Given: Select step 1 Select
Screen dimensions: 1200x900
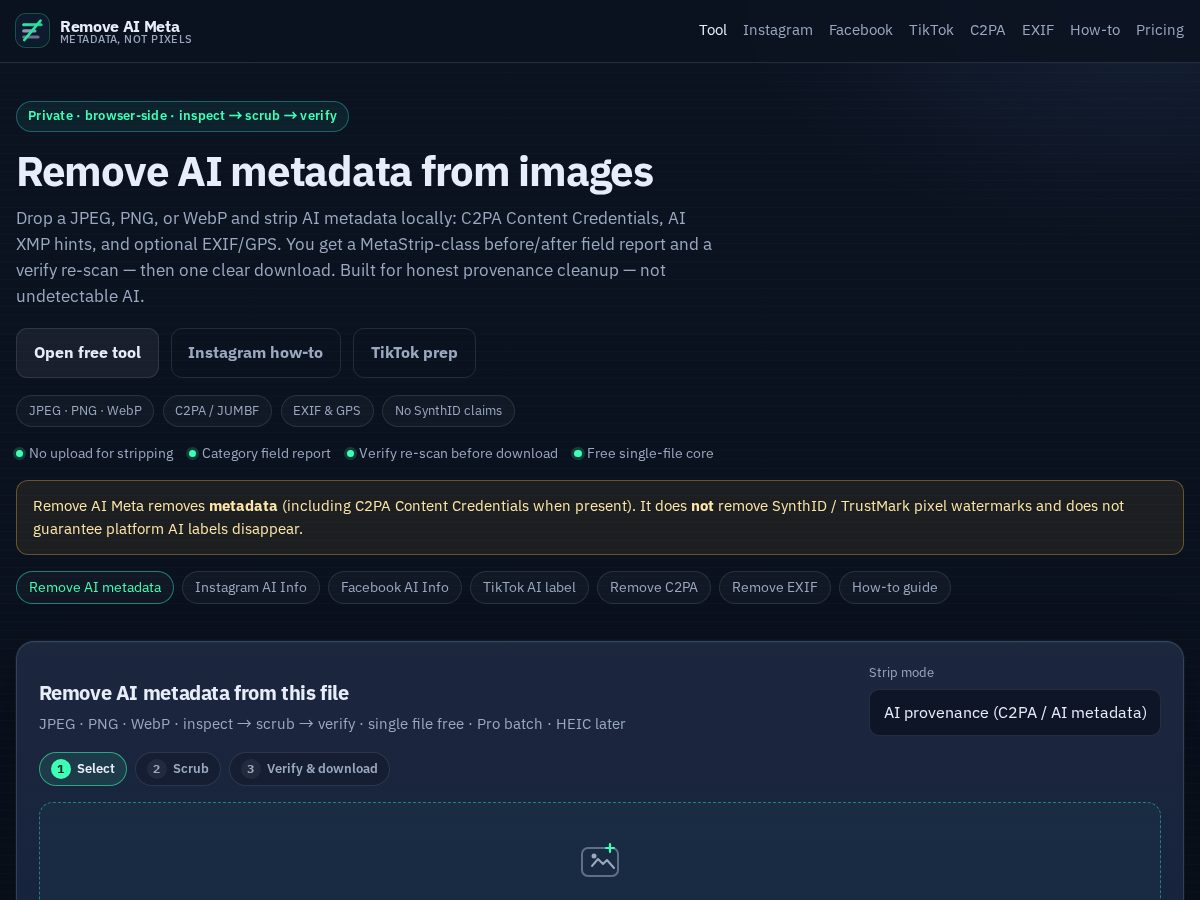Looking at the screenshot, I should [x=83, y=769].
